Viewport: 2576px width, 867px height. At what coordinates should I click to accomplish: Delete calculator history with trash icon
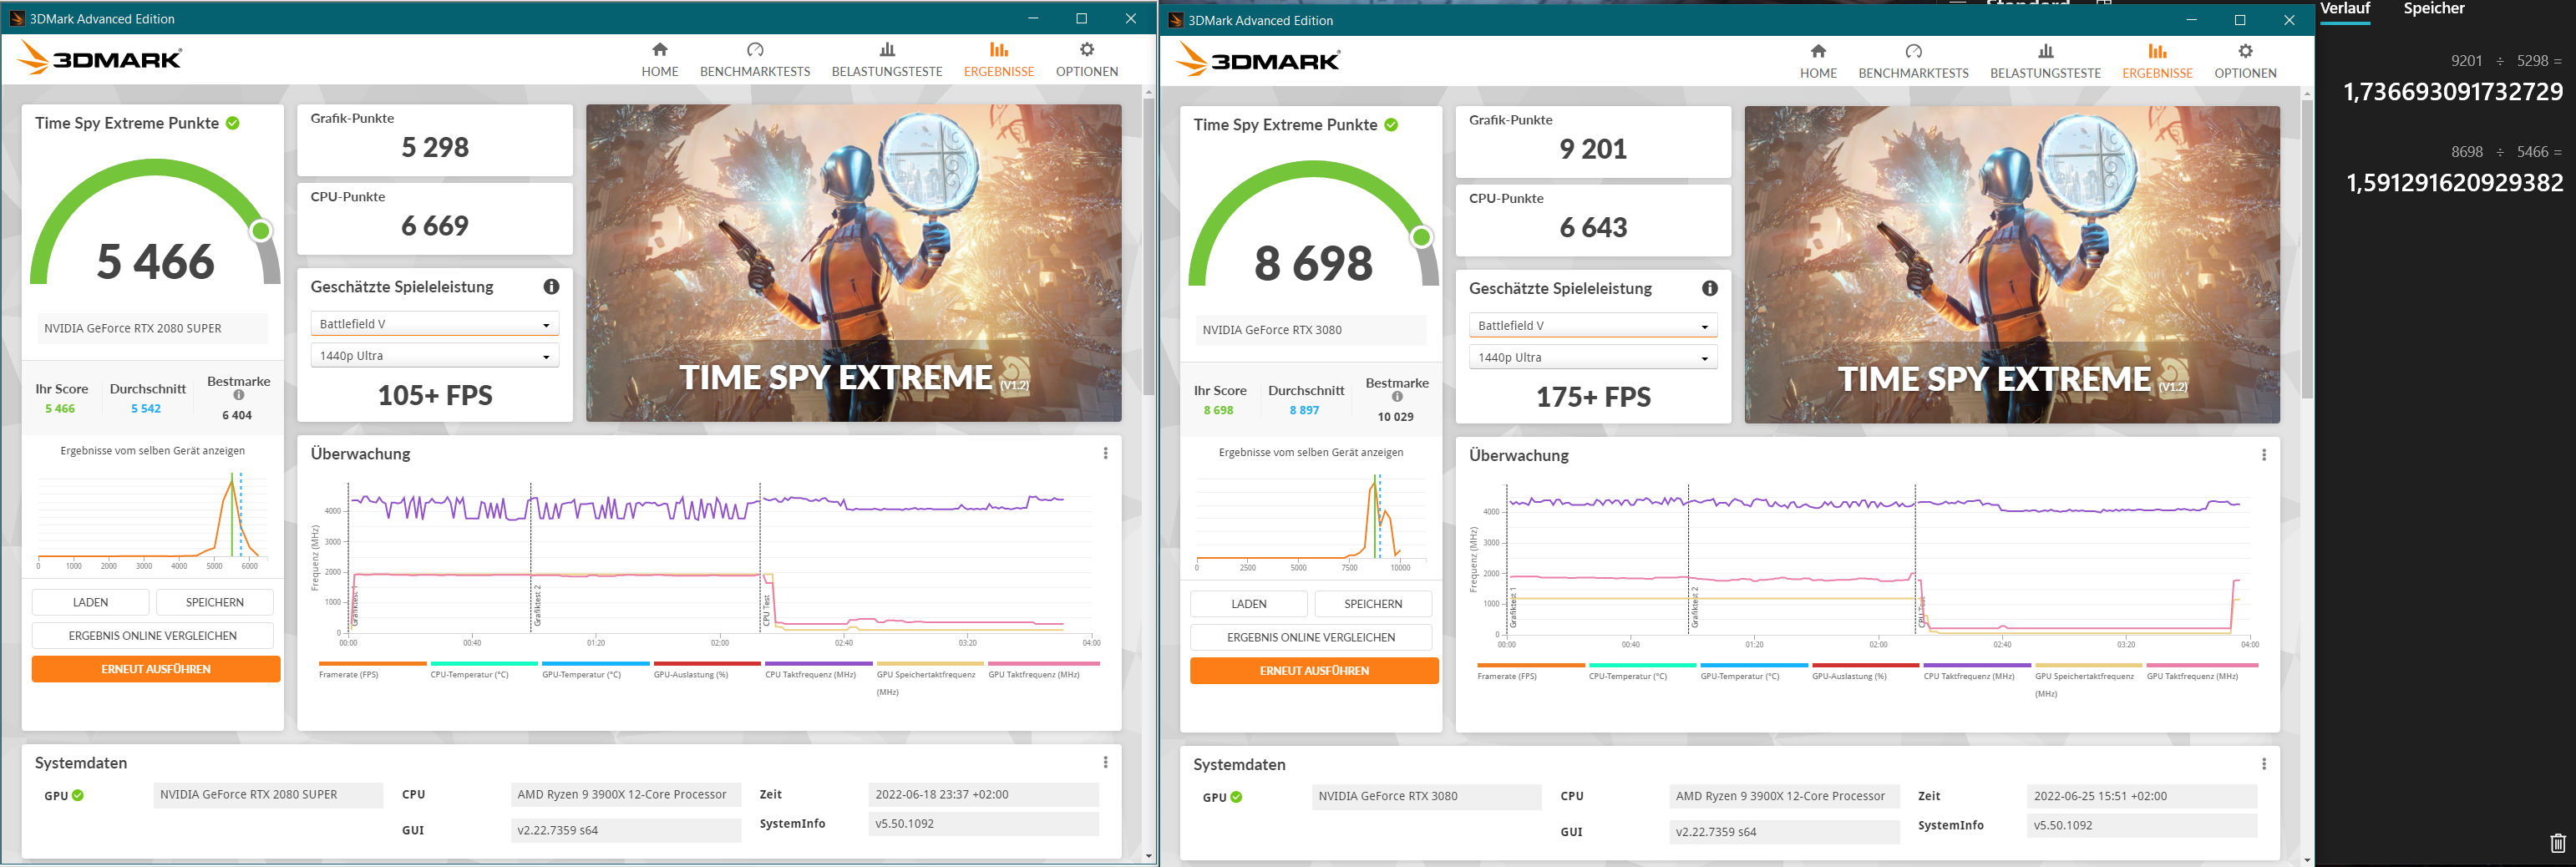pyautogui.click(x=2557, y=843)
